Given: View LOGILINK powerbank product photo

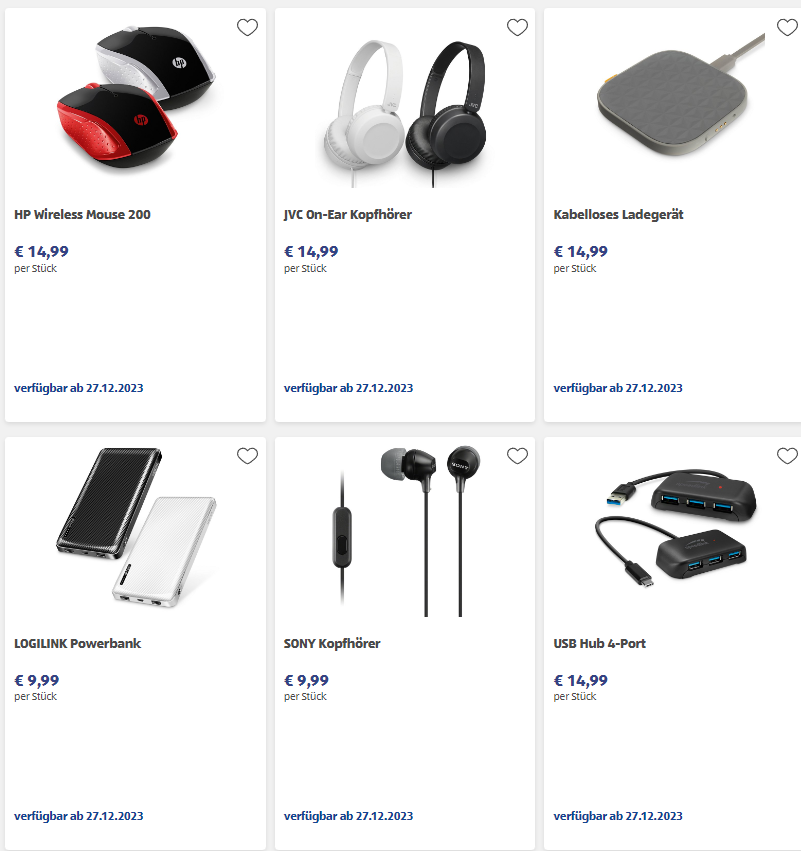Looking at the screenshot, I should point(136,528).
